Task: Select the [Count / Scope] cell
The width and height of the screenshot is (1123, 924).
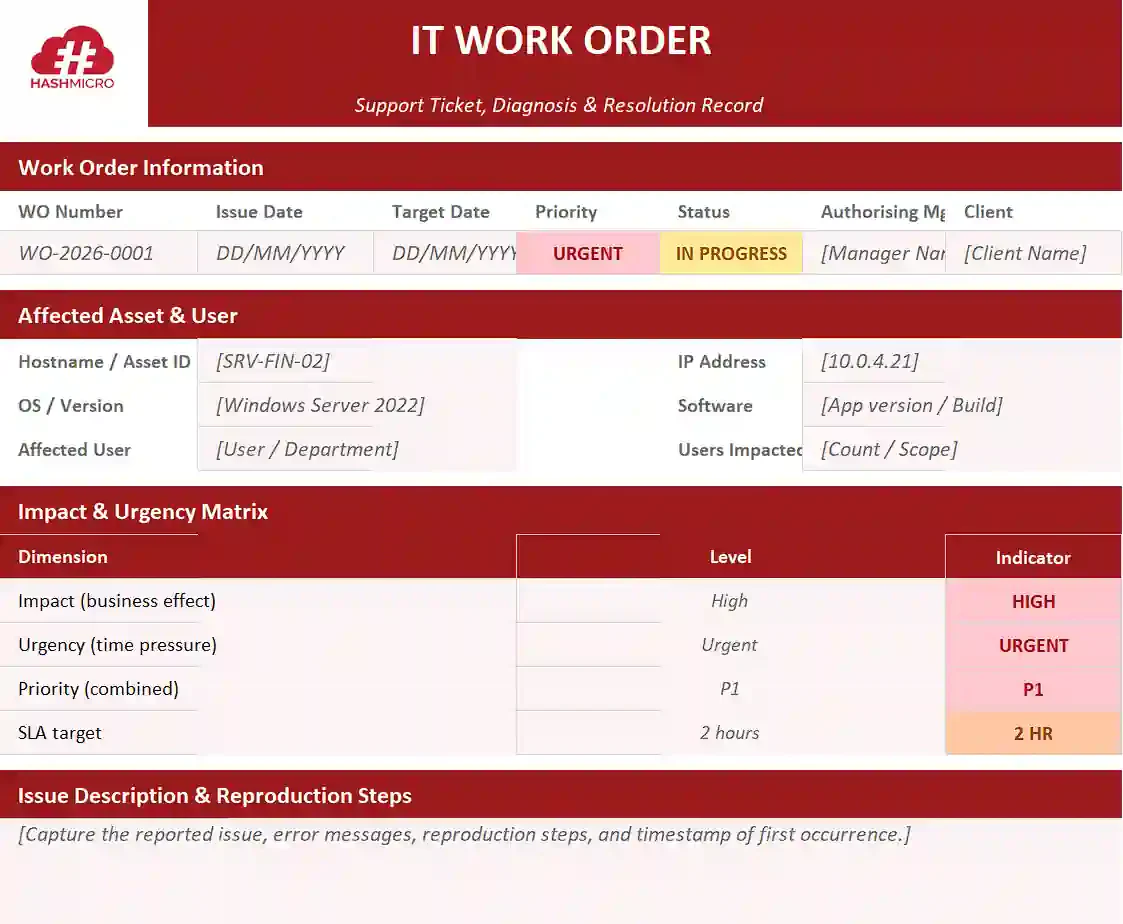Action: (962, 449)
